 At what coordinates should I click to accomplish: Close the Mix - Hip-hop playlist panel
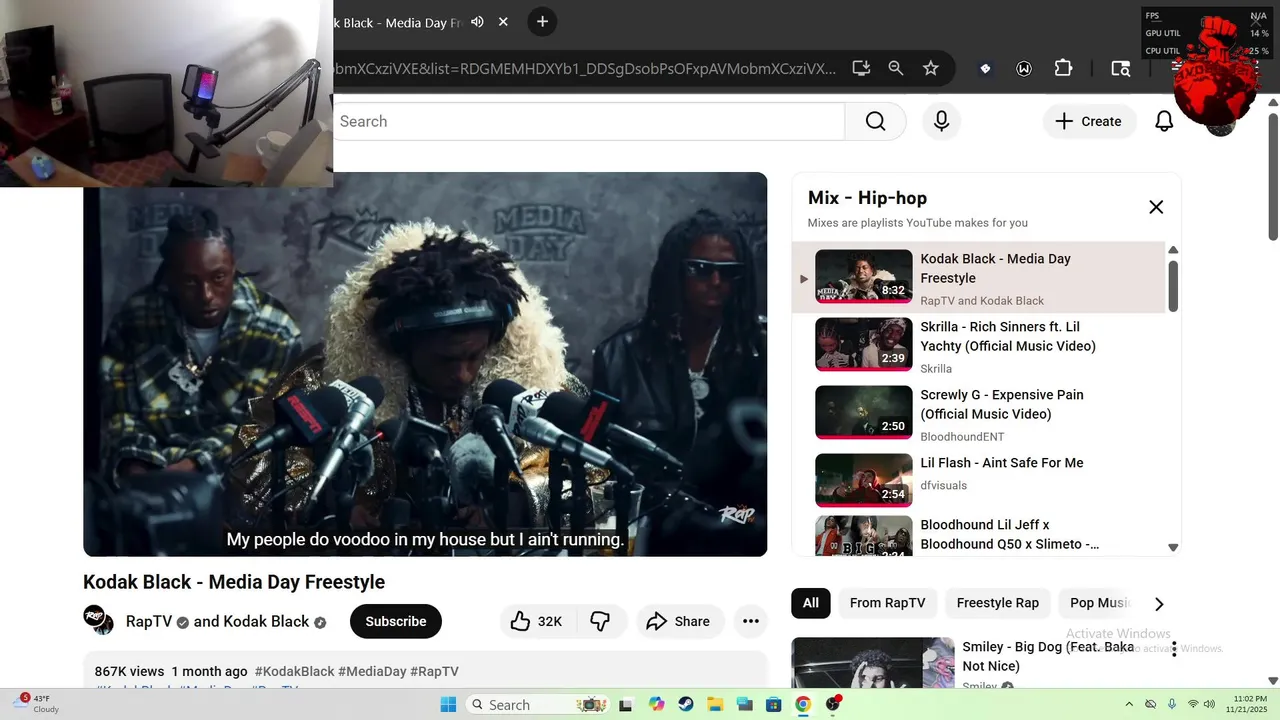pos(1156,207)
